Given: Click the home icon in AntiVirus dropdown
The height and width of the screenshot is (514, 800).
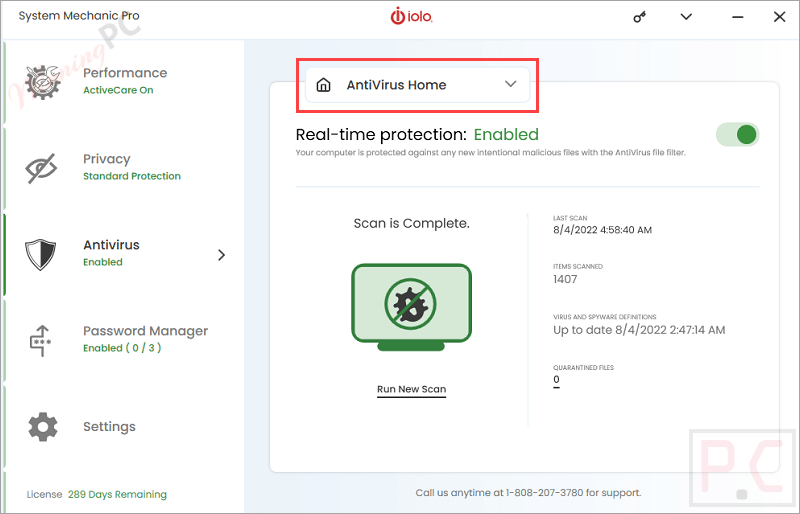Looking at the screenshot, I should click(x=323, y=85).
